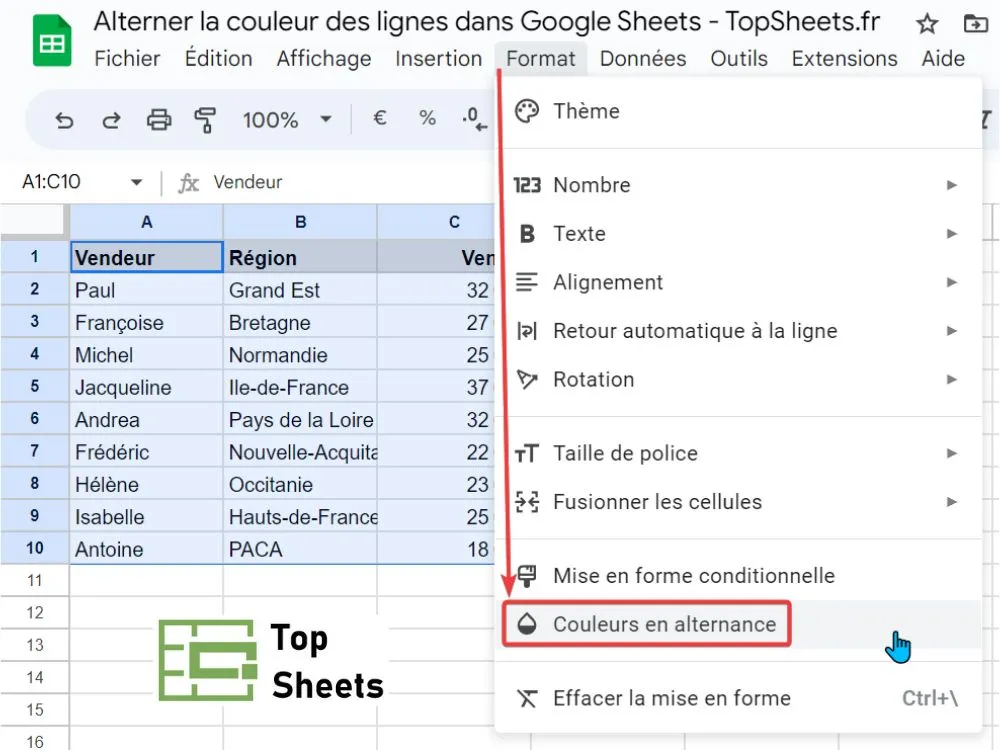Select Mise en forme conditionnelle
1000x750 pixels.
[x=739, y=576]
